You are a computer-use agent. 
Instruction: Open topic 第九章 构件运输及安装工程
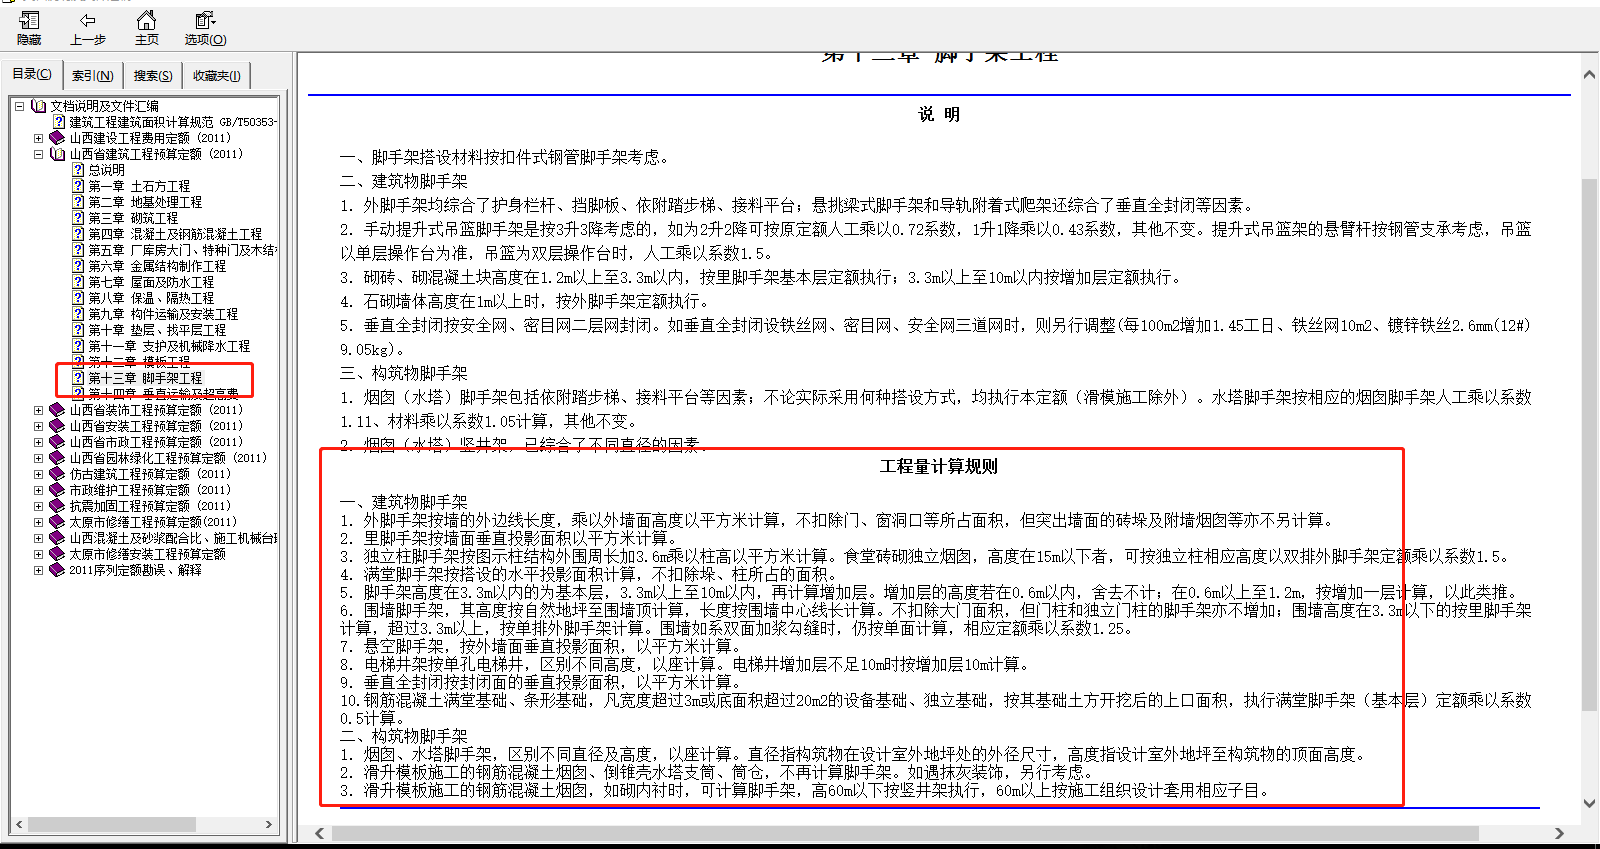coord(163,314)
